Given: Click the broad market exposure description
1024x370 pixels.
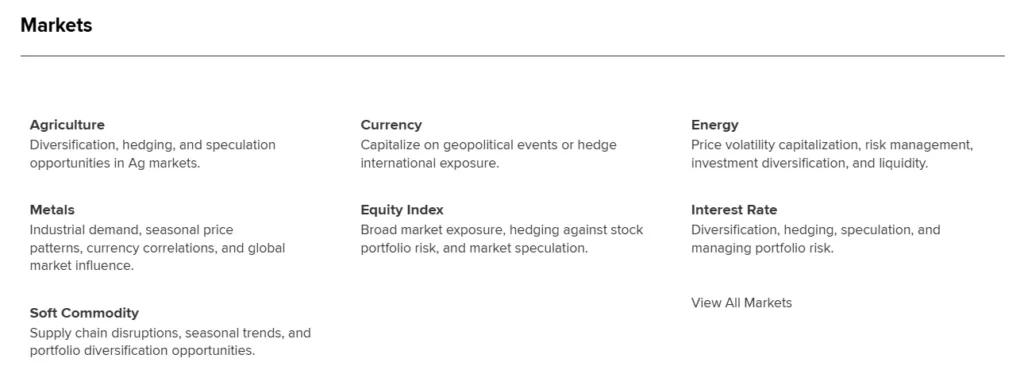Looking at the screenshot, I should coord(502,239).
